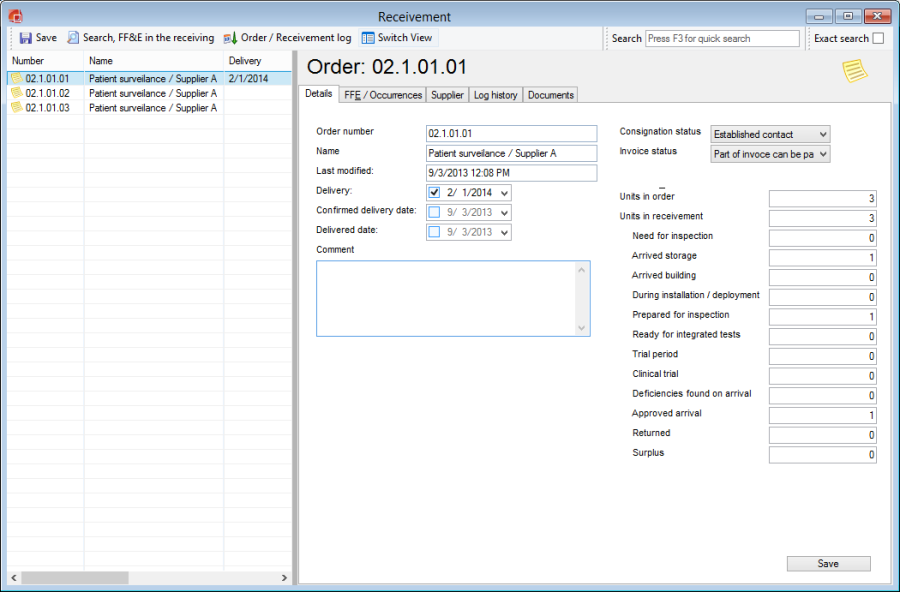The width and height of the screenshot is (900, 592).
Task: Click the Save disk icon in toolbar
Action: tap(25, 38)
